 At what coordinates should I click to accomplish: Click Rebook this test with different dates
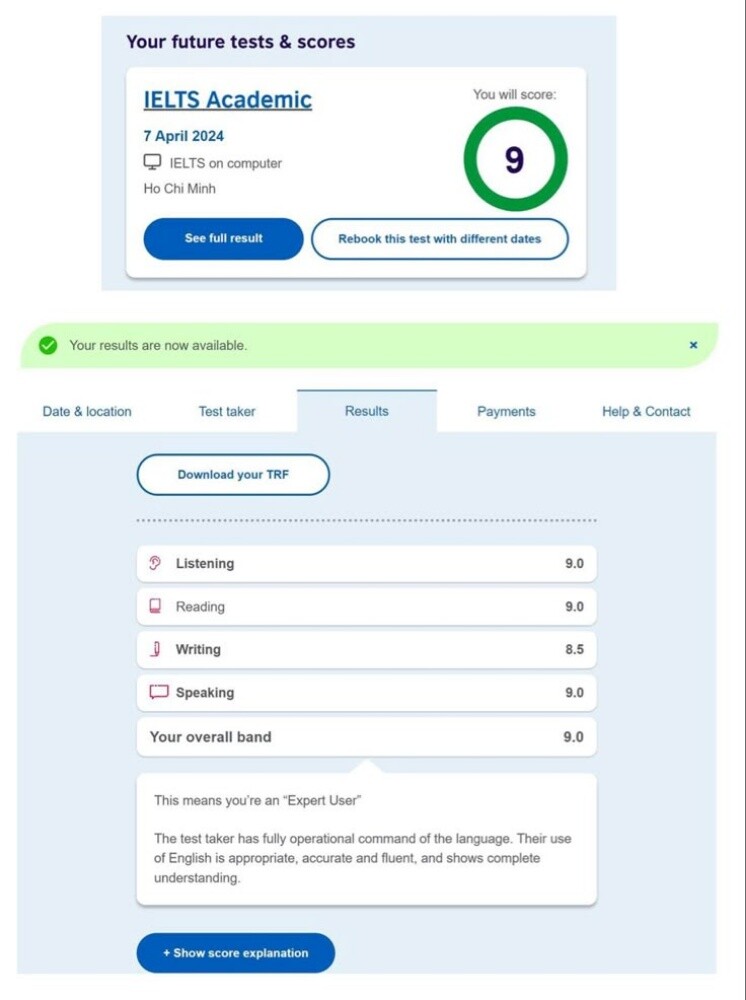pyautogui.click(x=440, y=239)
